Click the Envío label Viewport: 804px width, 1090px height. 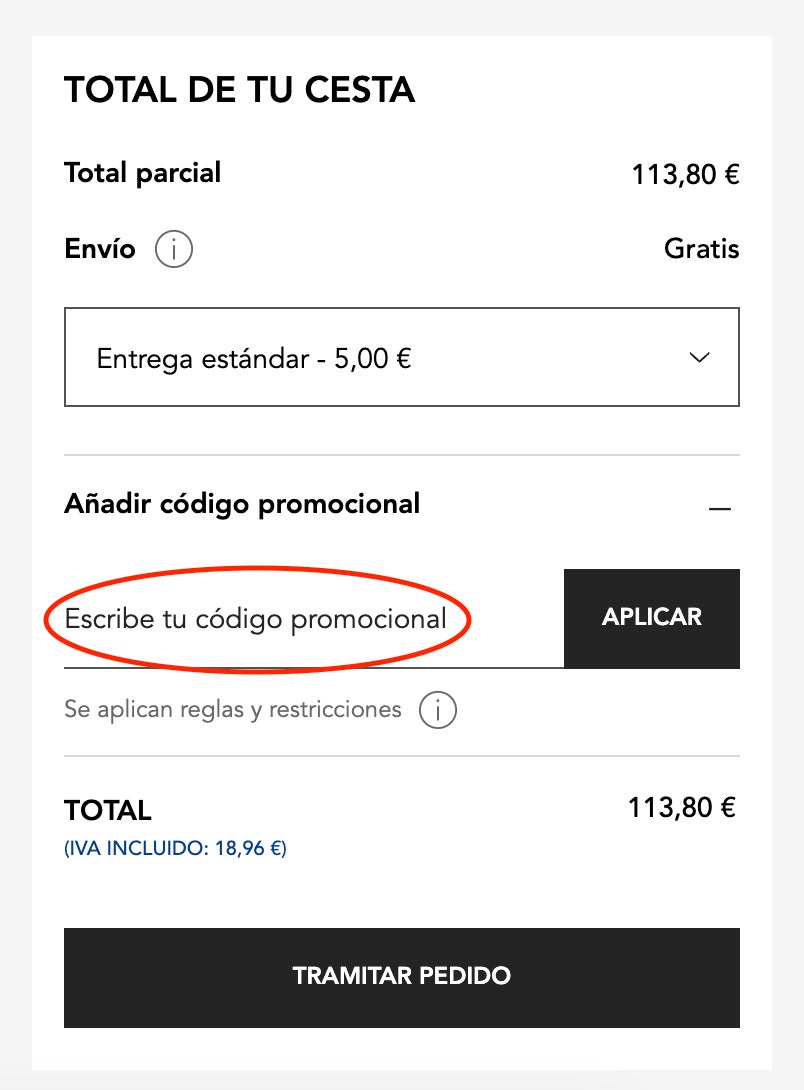[100, 249]
